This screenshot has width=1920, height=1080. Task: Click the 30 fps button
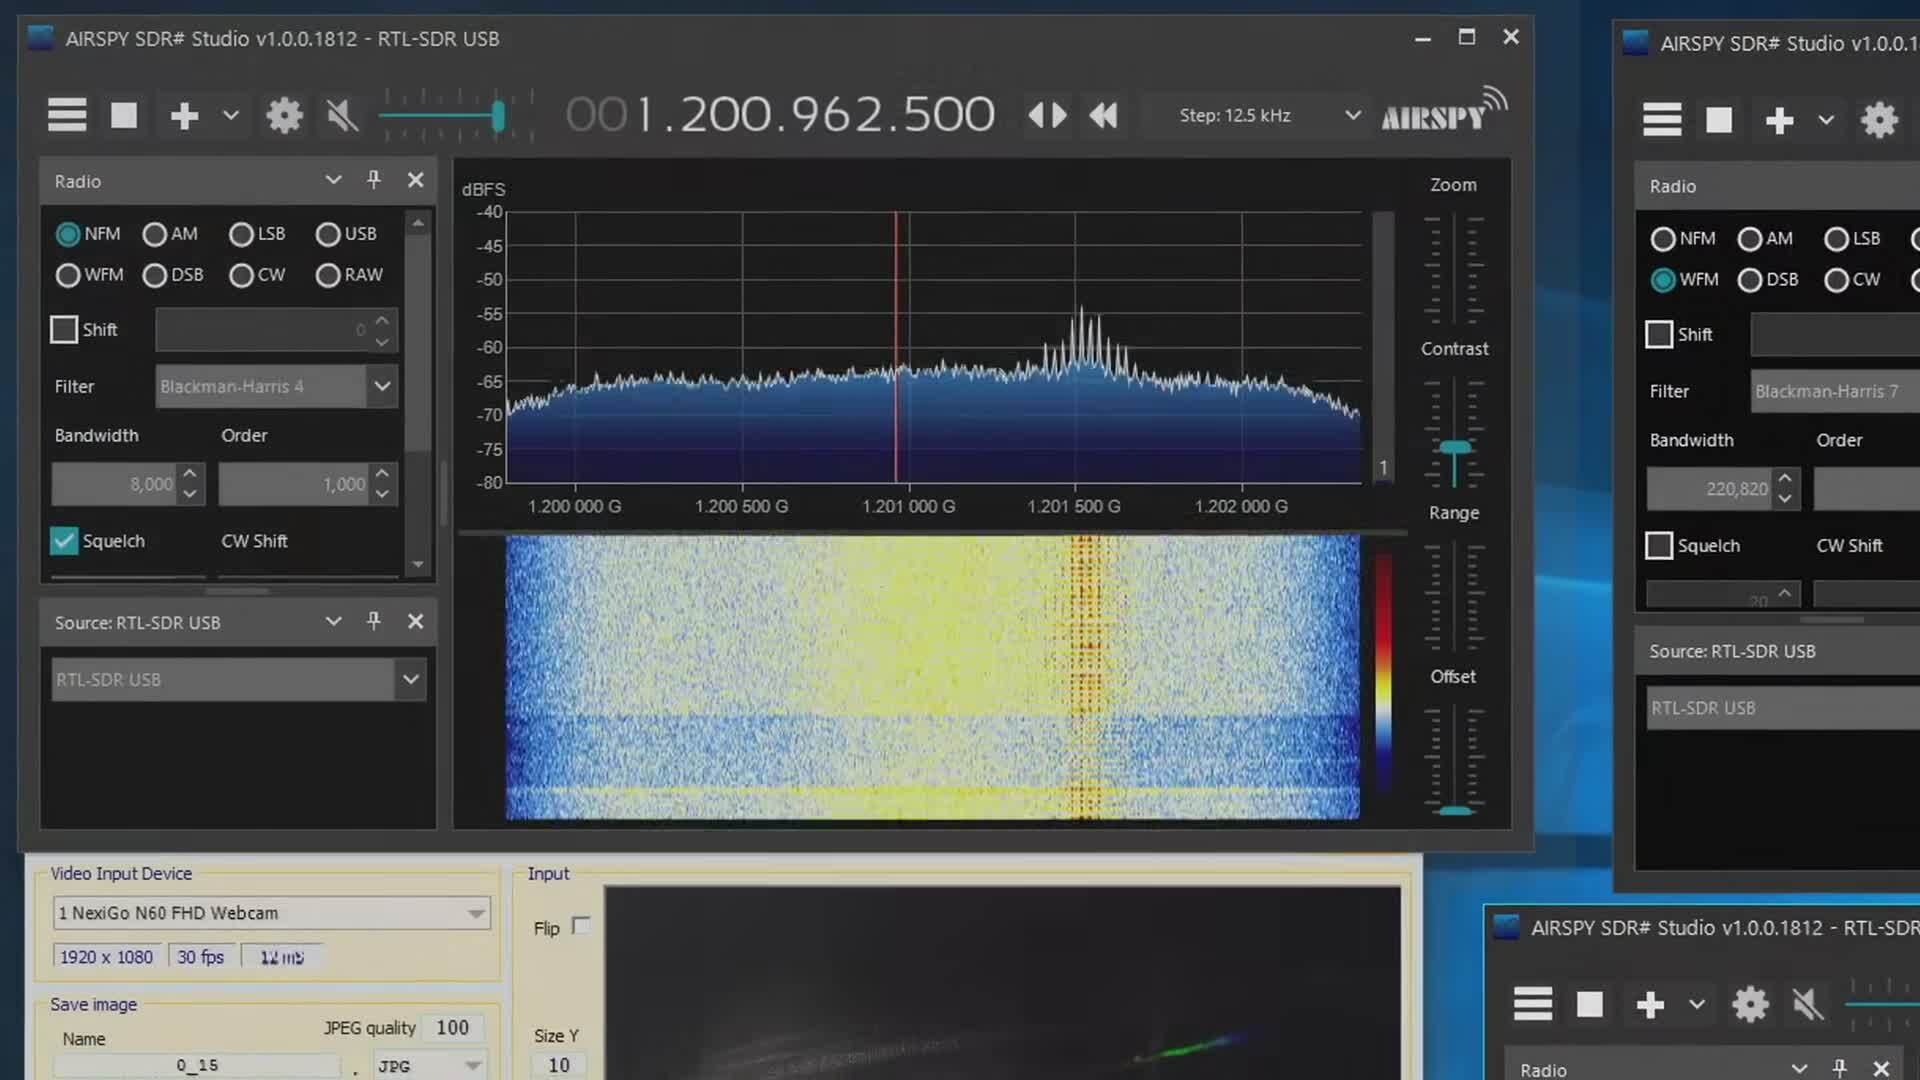[x=200, y=957]
